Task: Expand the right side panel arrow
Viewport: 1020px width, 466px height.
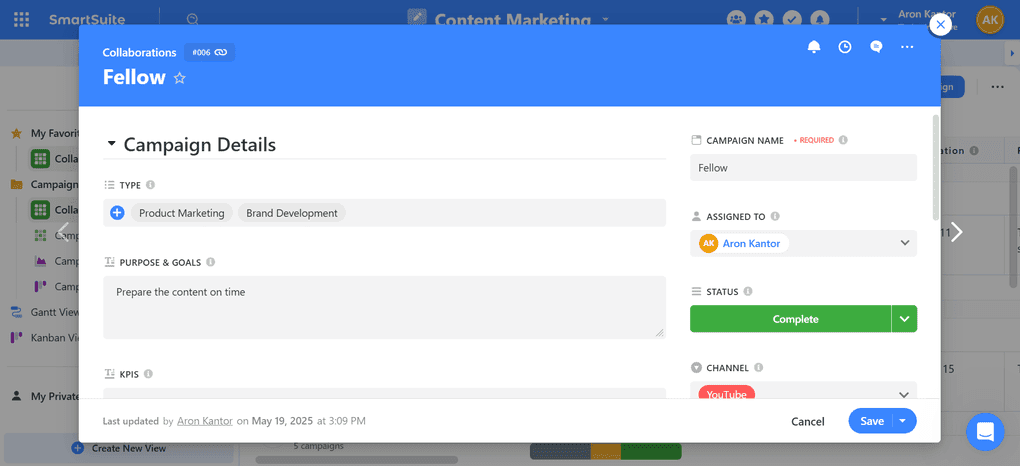Action: click(x=1013, y=53)
